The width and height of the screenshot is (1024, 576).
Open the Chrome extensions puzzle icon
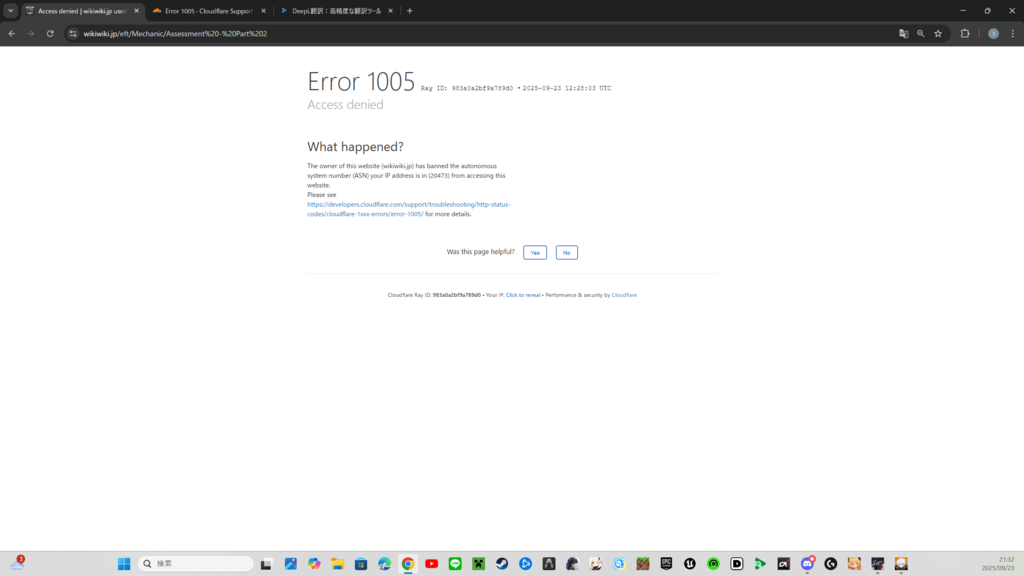[x=965, y=33]
